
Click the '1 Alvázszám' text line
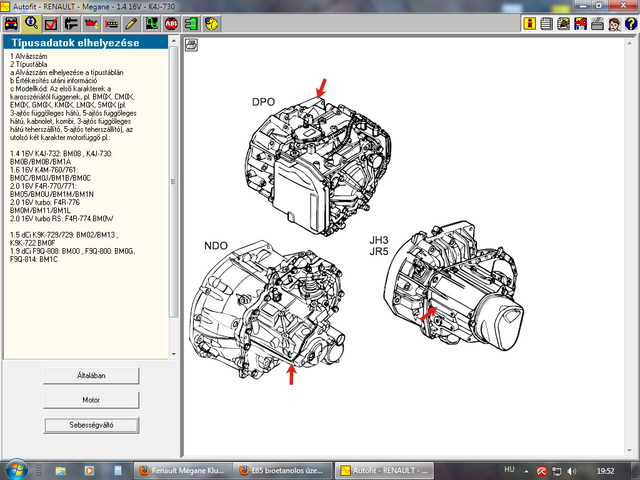(x=29, y=56)
